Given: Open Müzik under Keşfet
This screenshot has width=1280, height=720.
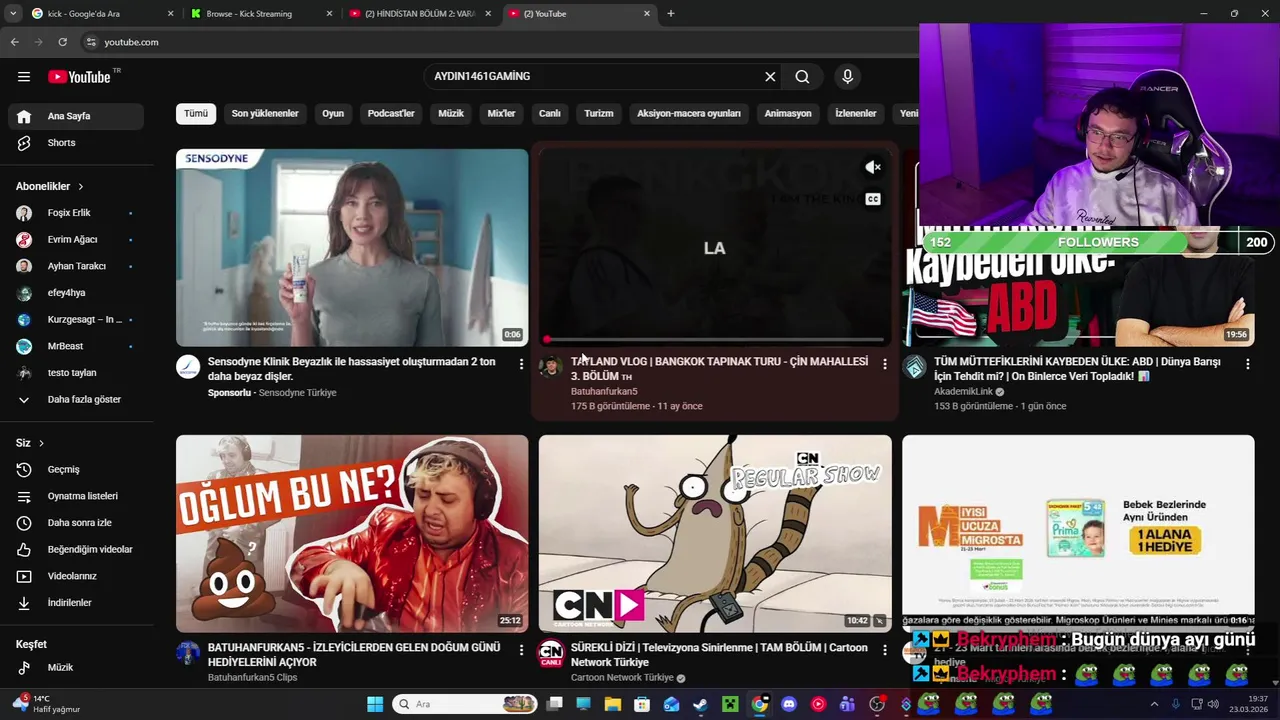Looking at the screenshot, I should pos(76,668).
